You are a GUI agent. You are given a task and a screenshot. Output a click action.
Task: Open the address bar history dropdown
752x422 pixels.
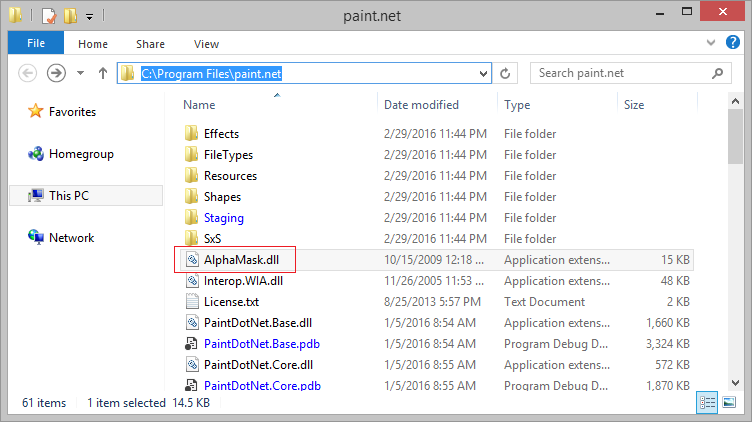pos(483,74)
